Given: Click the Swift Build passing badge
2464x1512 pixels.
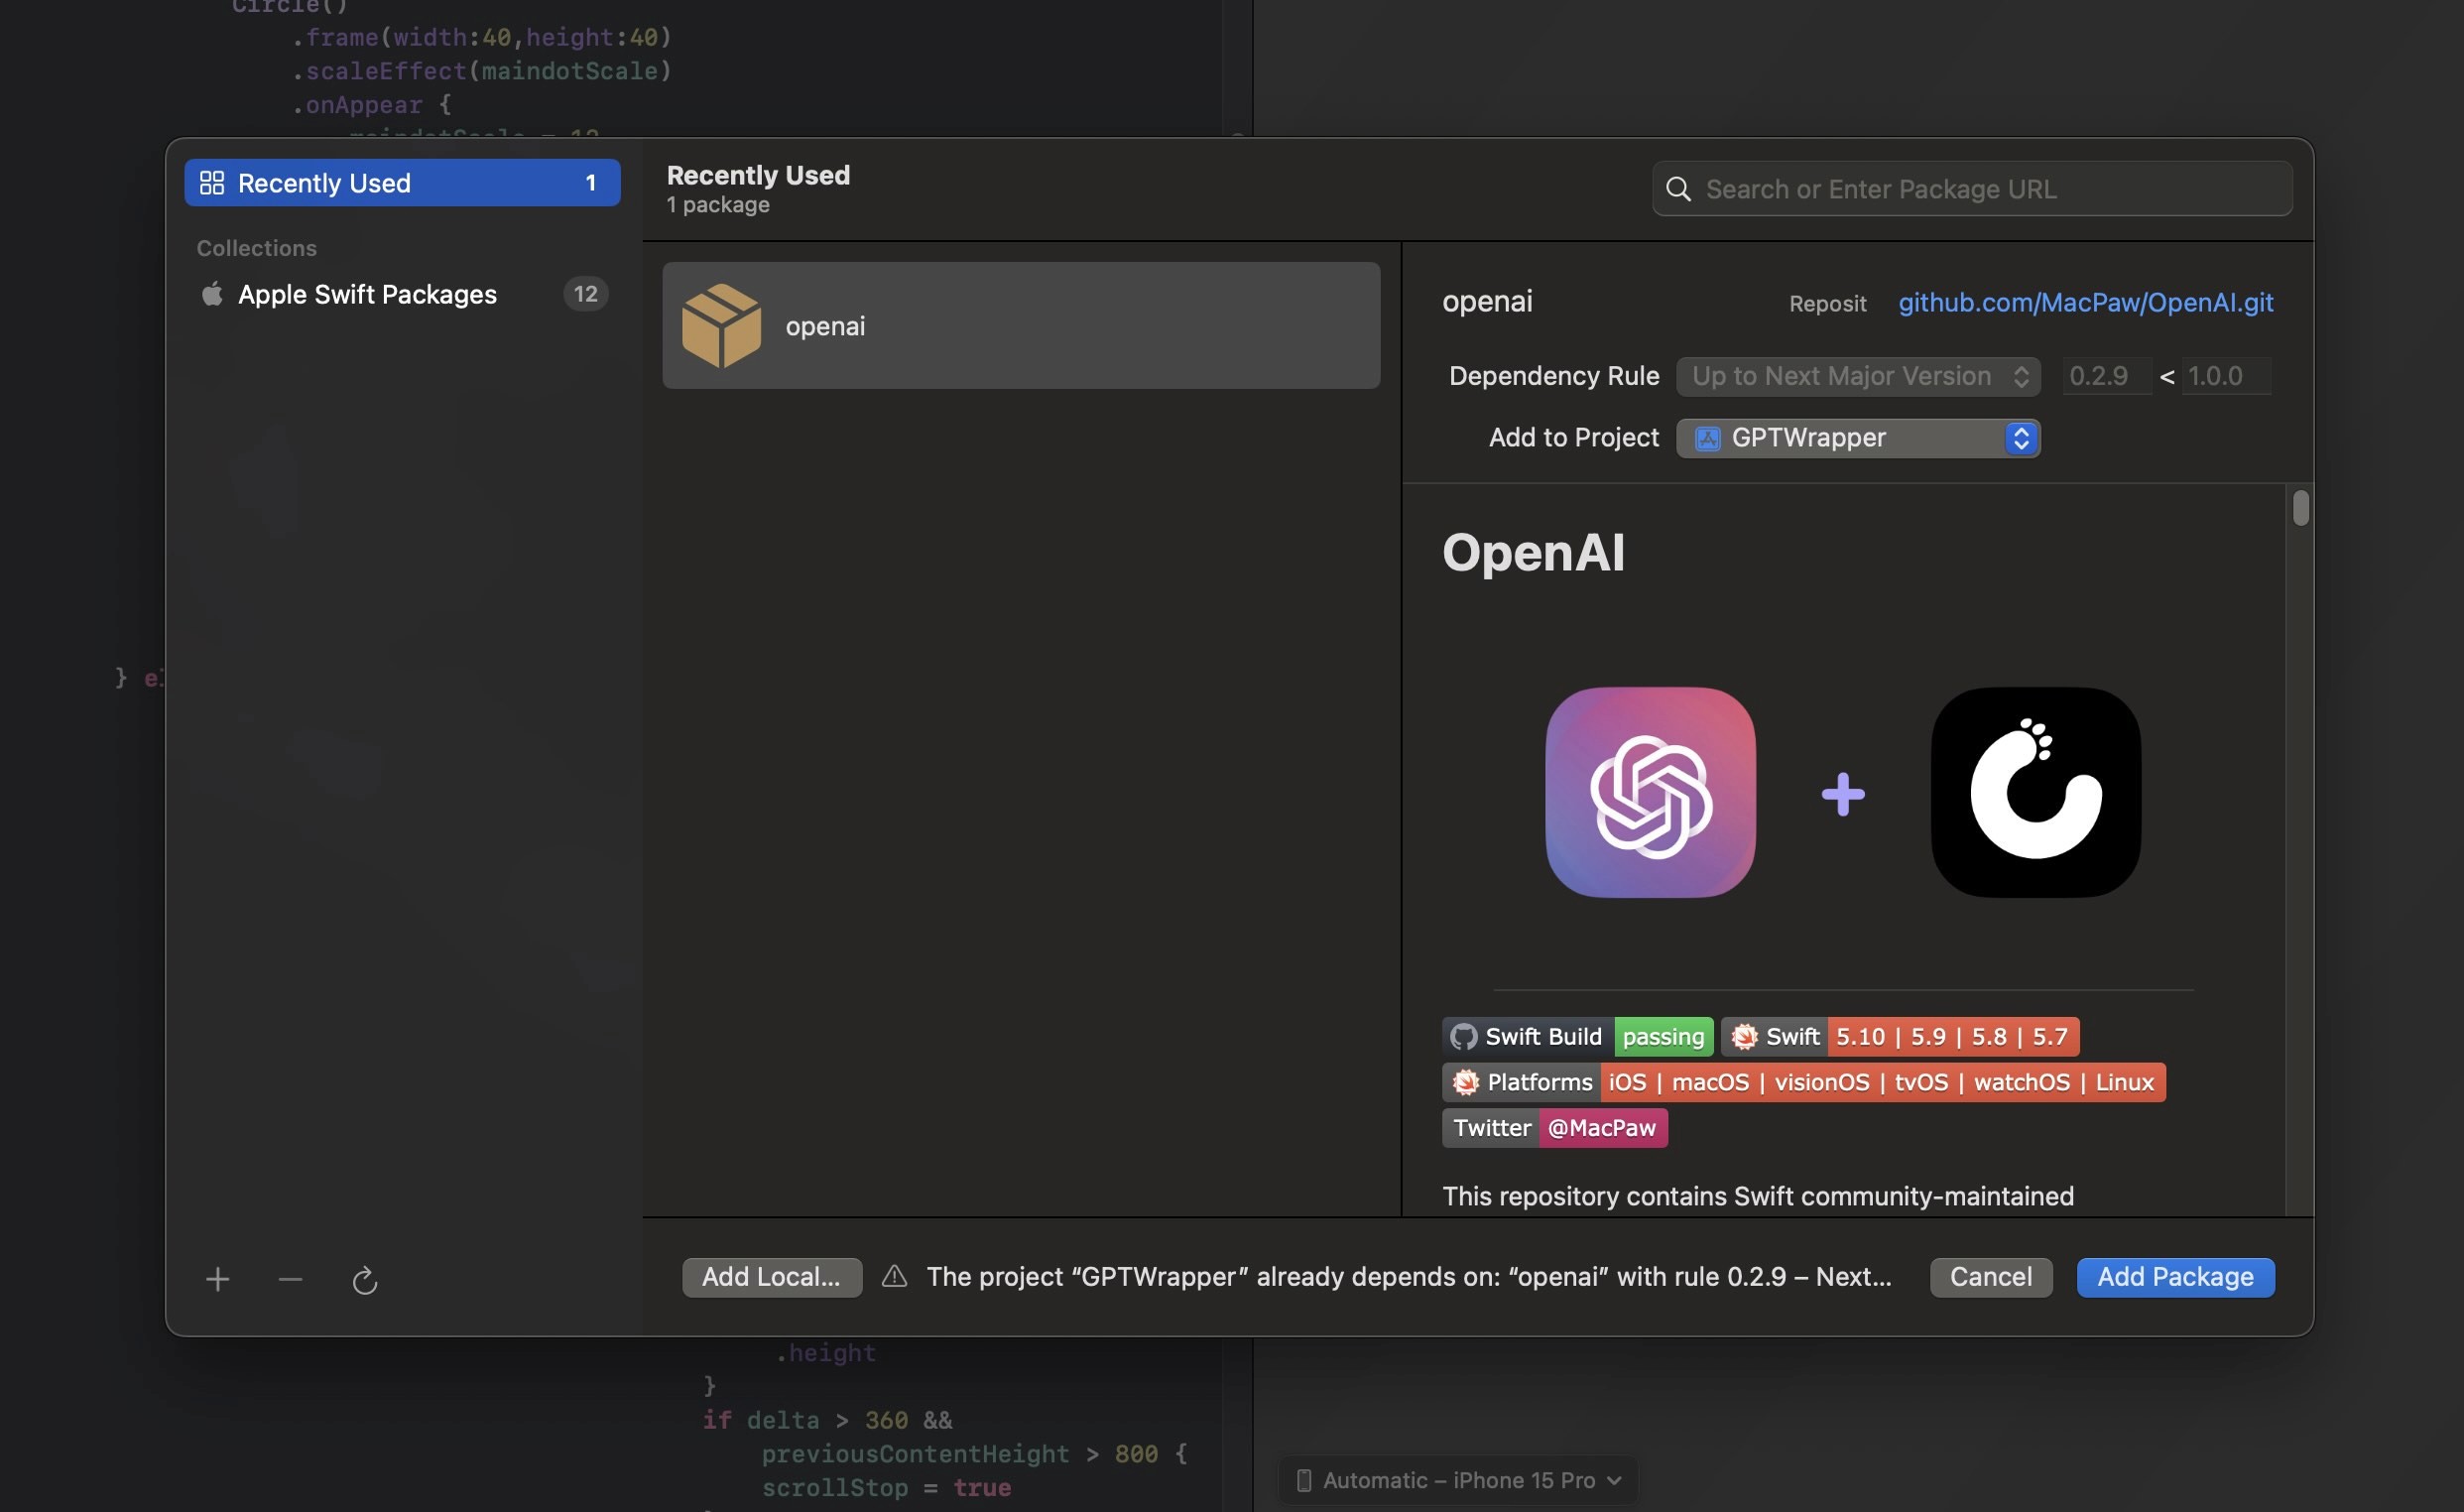Looking at the screenshot, I should (1577, 1036).
